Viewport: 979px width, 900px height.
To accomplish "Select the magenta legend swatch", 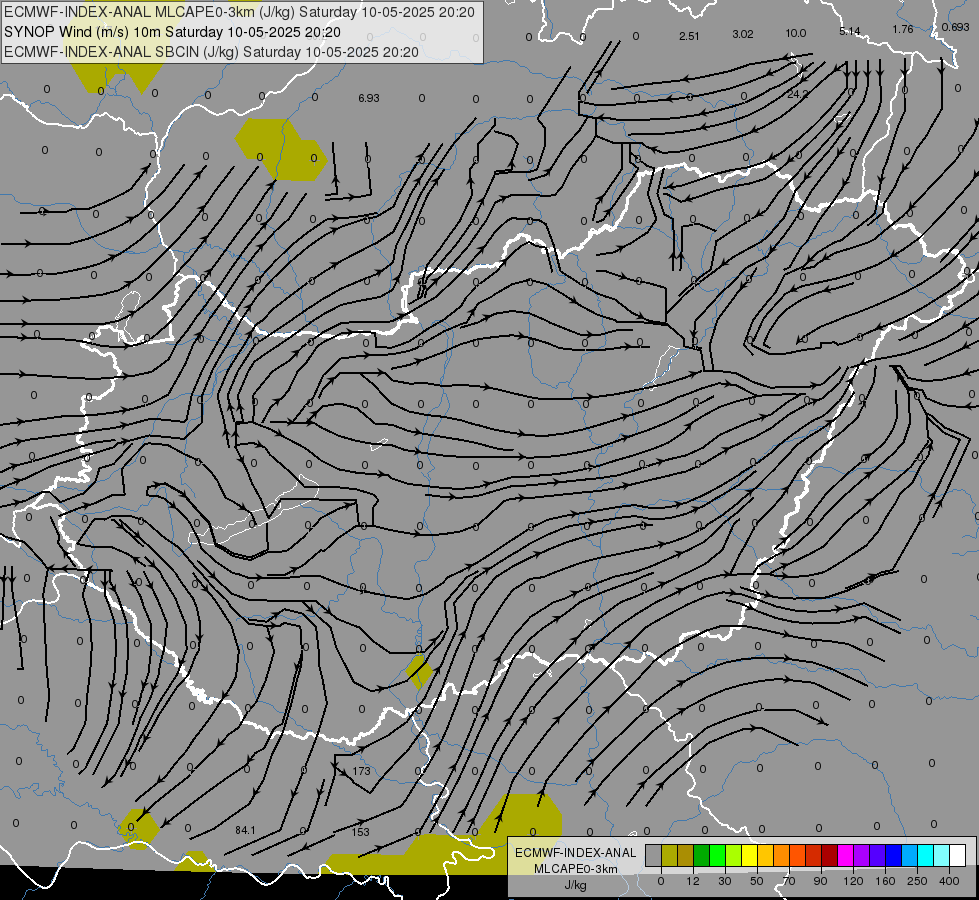I will tap(846, 856).
